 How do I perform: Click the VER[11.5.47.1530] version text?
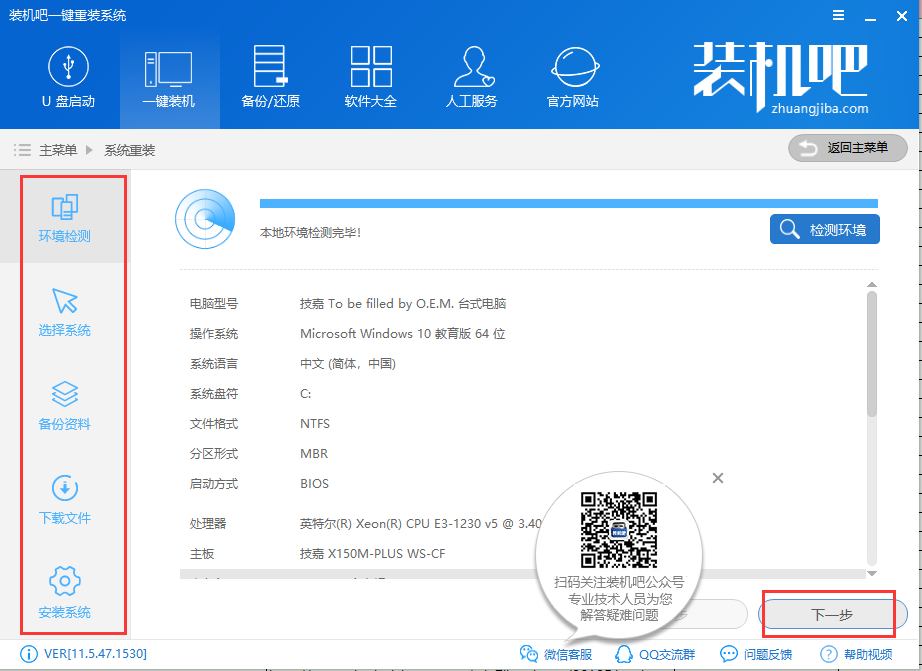pyautogui.click(x=95, y=653)
